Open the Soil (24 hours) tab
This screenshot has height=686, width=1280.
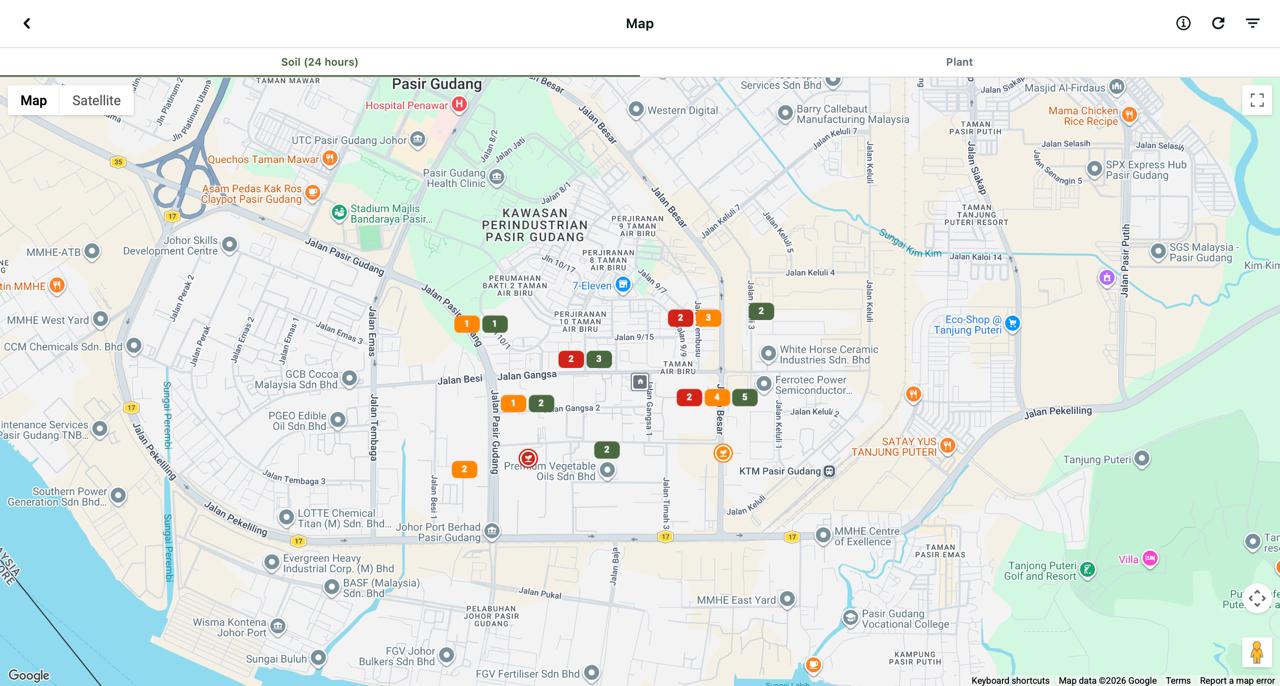pyautogui.click(x=320, y=62)
